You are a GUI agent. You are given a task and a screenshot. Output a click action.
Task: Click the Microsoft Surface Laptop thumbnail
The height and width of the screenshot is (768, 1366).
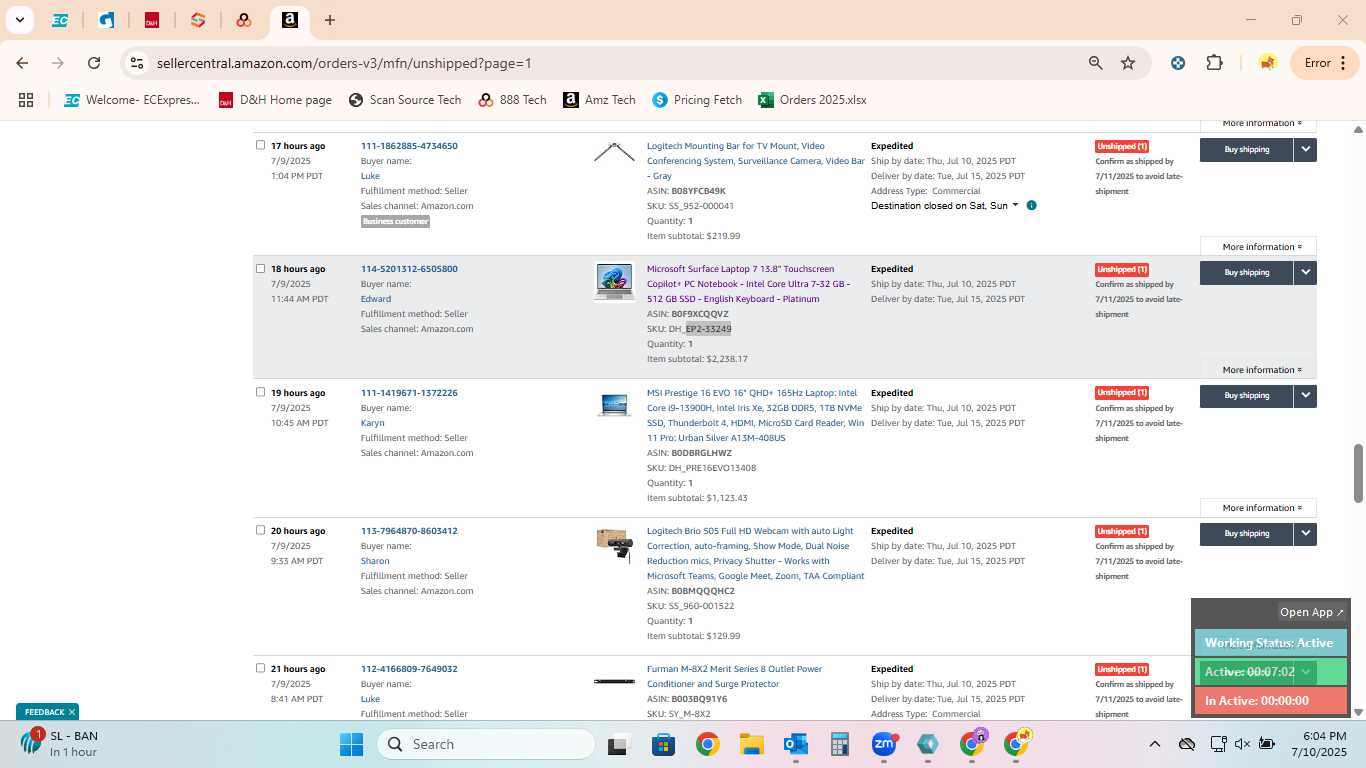tap(614, 281)
